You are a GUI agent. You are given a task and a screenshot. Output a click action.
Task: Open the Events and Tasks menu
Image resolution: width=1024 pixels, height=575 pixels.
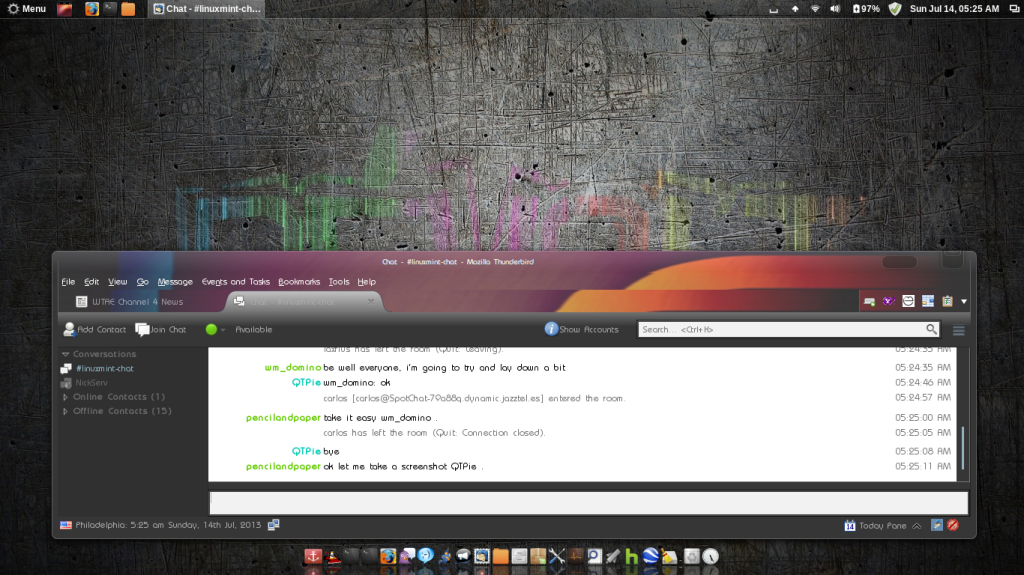[236, 282]
